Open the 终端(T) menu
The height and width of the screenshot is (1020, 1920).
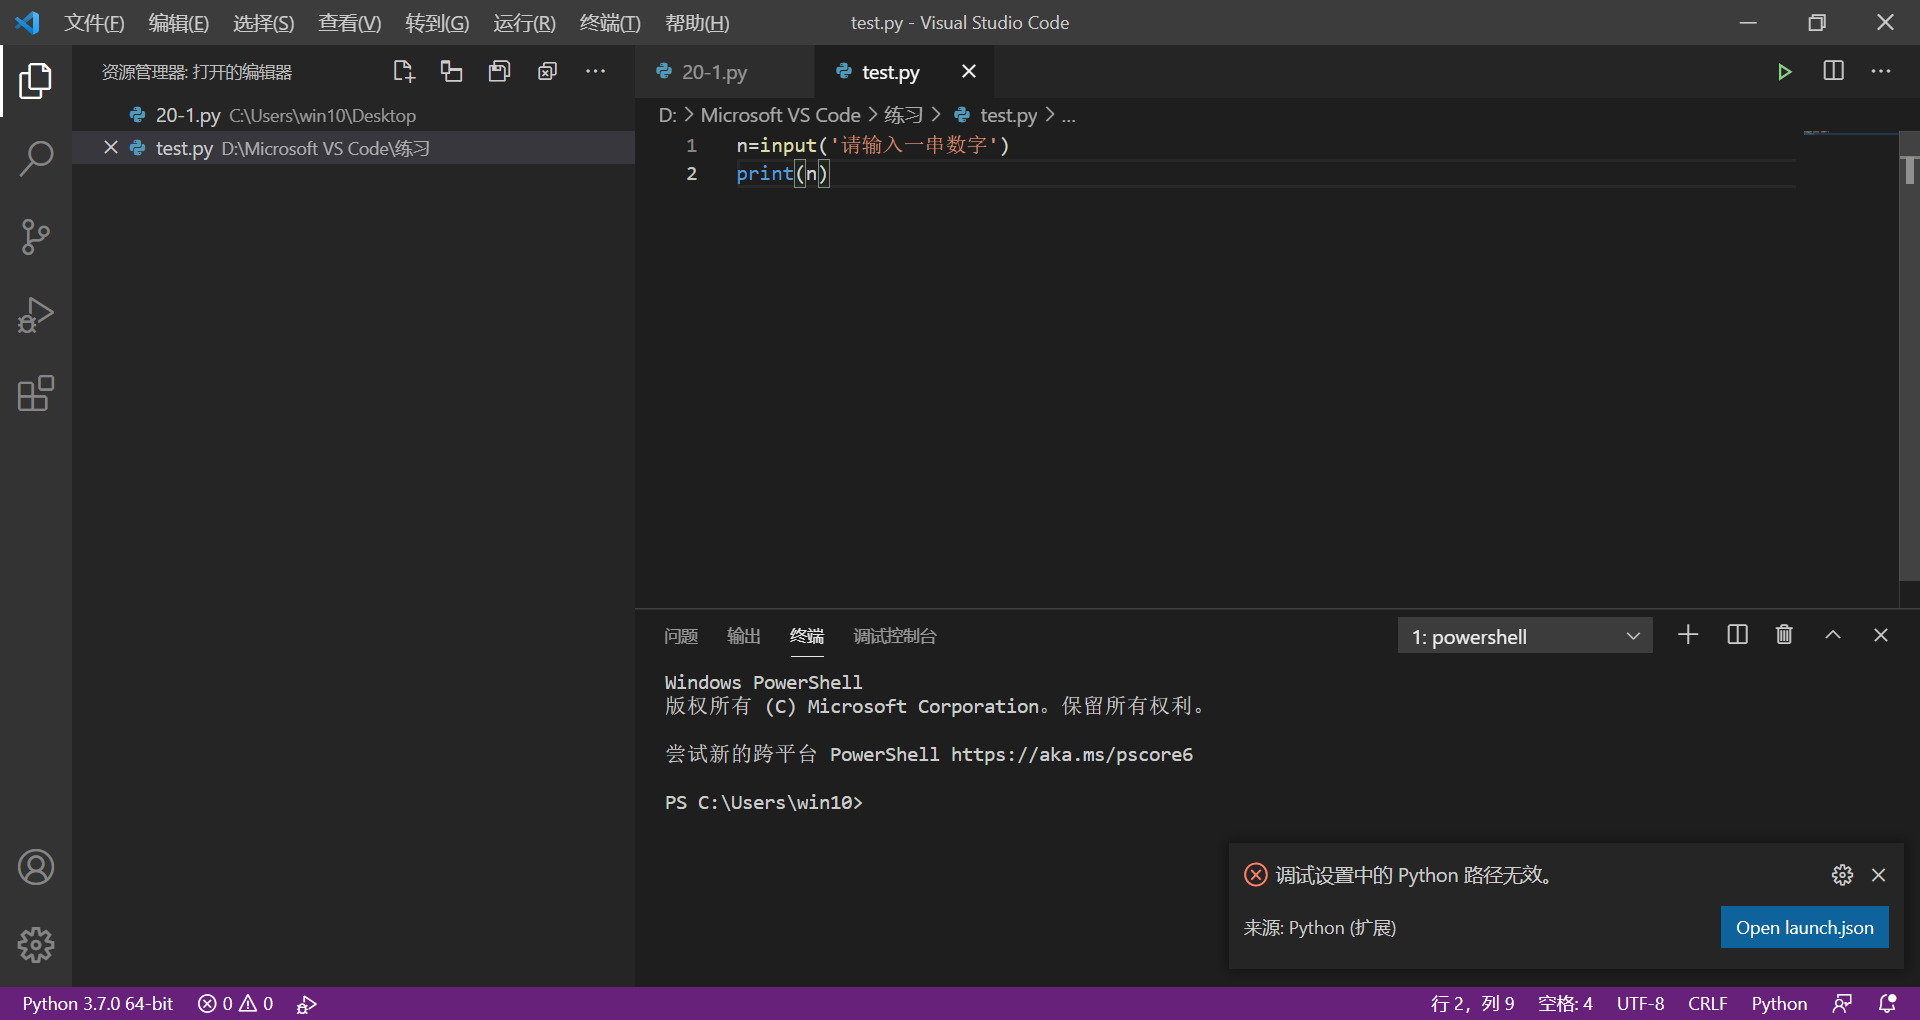click(610, 22)
